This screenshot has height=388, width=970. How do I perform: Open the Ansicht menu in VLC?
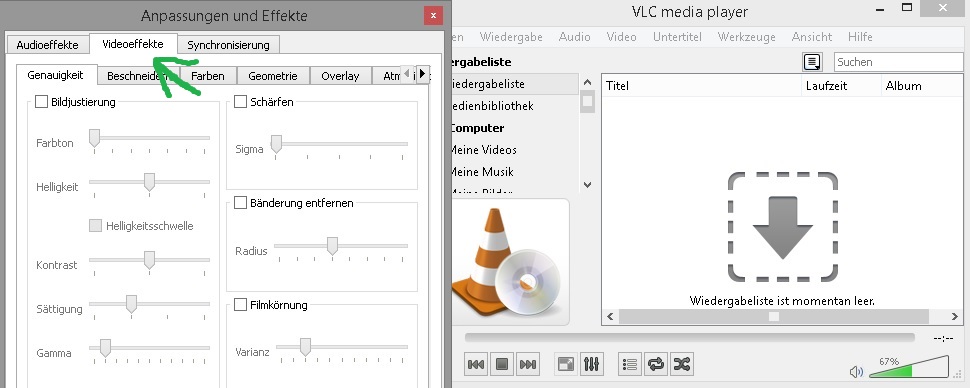click(812, 37)
